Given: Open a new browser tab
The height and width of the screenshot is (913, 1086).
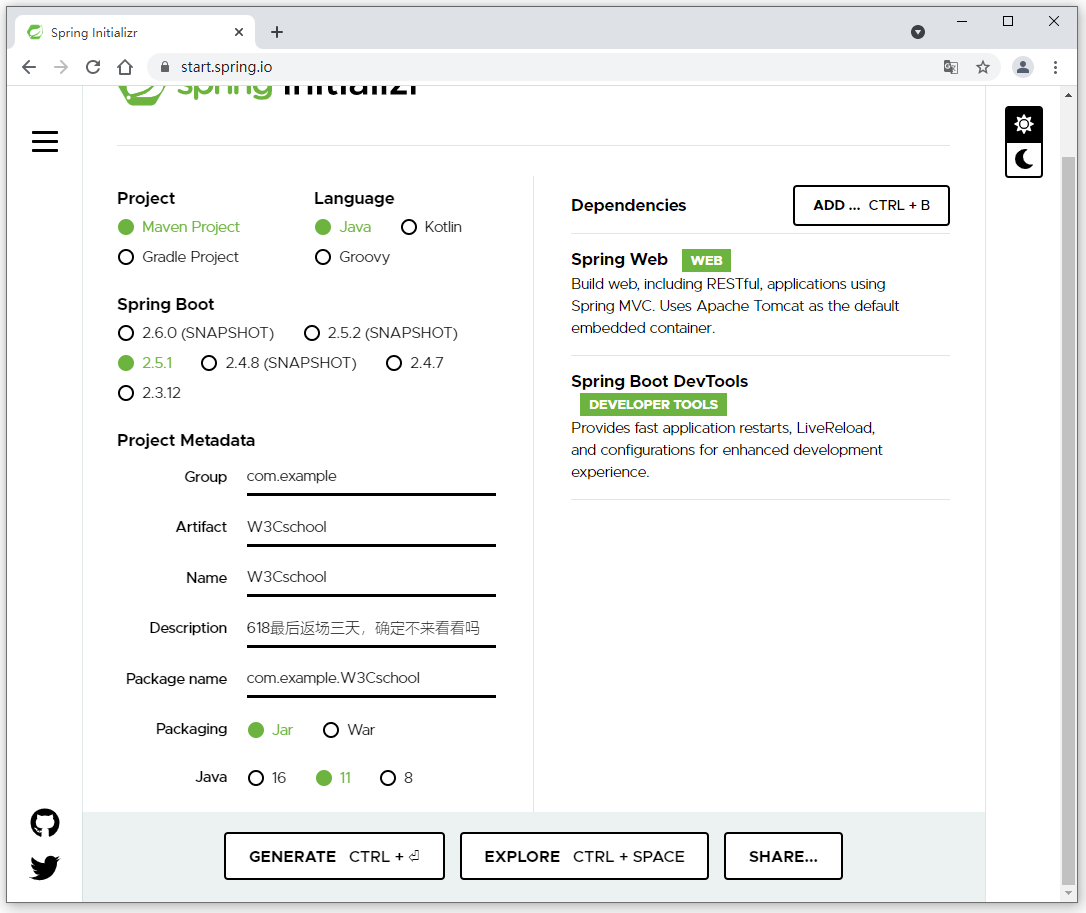Looking at the screenshot, I should point(277,32).
